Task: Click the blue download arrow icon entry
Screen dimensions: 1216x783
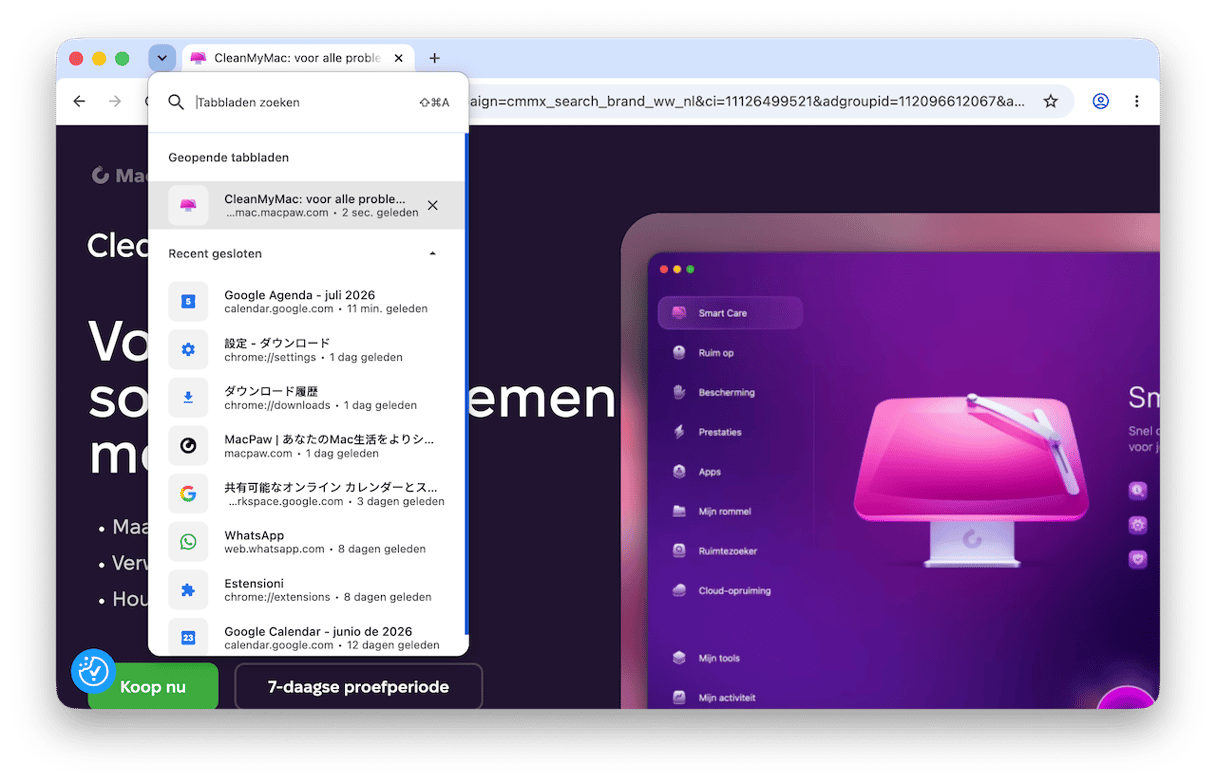Action: point(306,397)
